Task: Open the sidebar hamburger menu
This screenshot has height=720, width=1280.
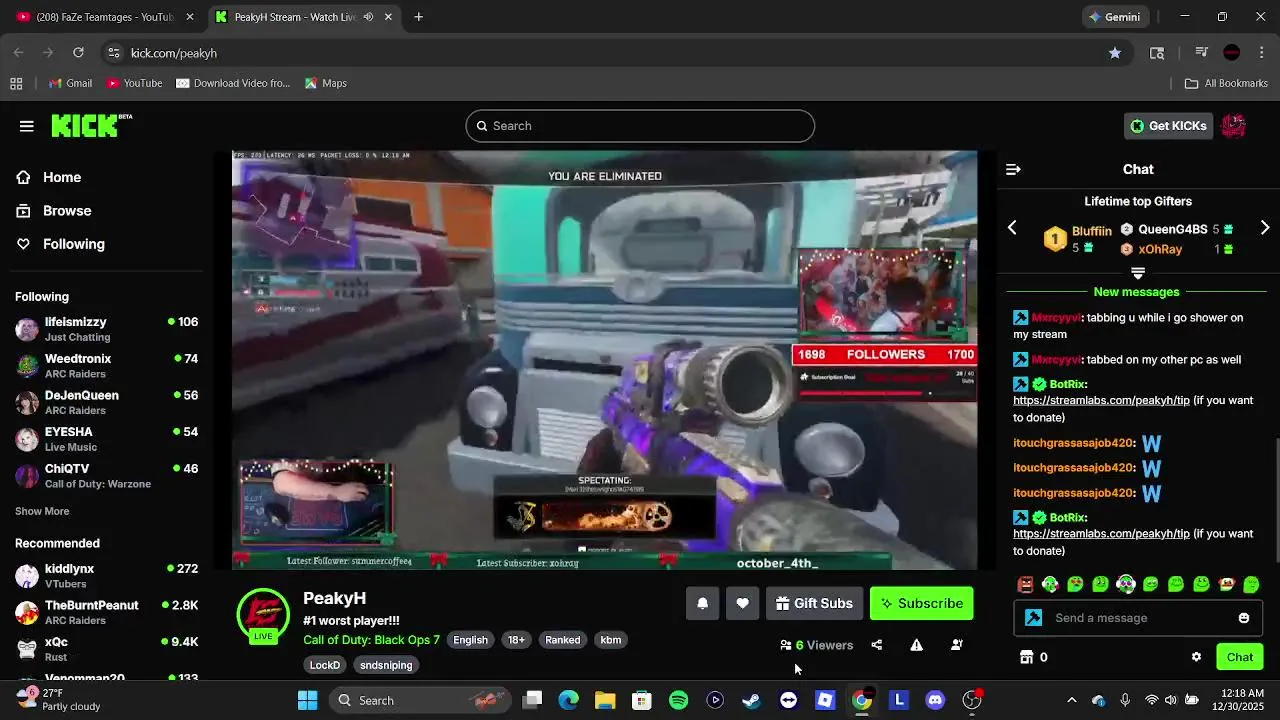Action: pos(27,126)
